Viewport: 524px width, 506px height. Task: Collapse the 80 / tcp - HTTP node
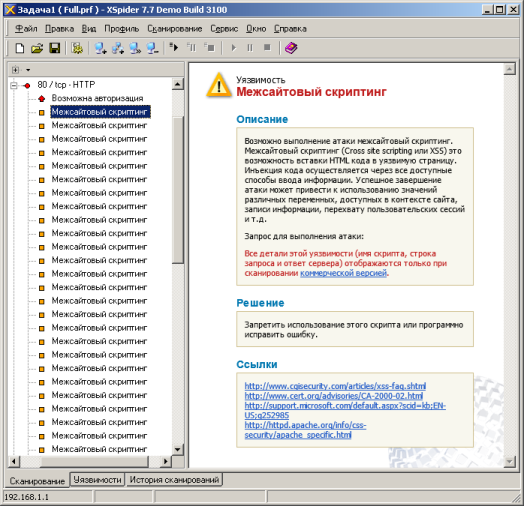tap(14, 85)
